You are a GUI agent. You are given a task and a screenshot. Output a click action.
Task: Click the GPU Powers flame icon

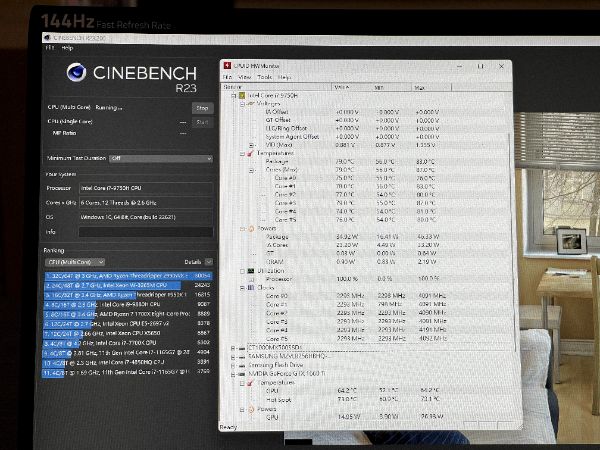click(x=251, y=409)
